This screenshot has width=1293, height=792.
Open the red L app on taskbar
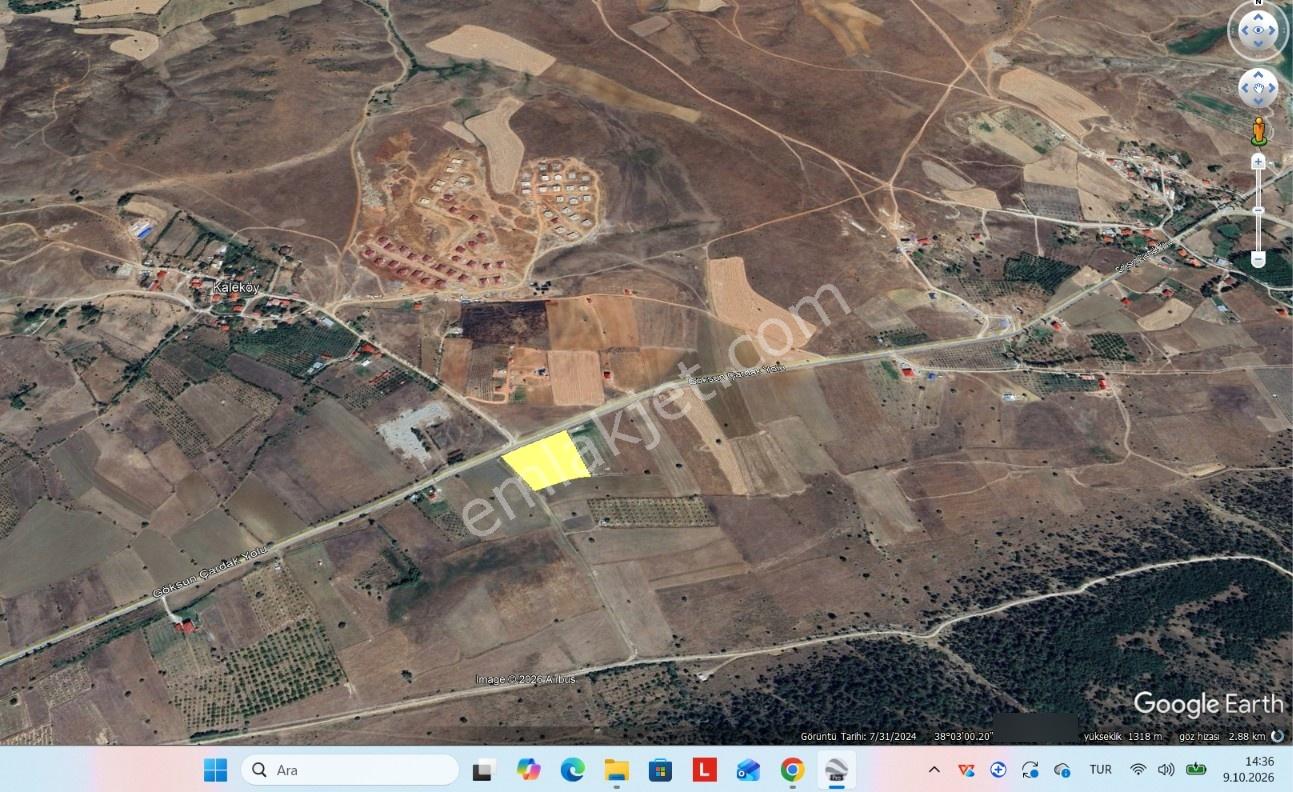[705, 770]
